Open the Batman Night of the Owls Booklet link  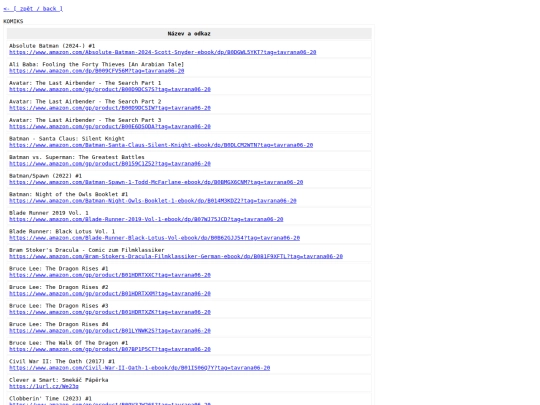tap(153, 201)
